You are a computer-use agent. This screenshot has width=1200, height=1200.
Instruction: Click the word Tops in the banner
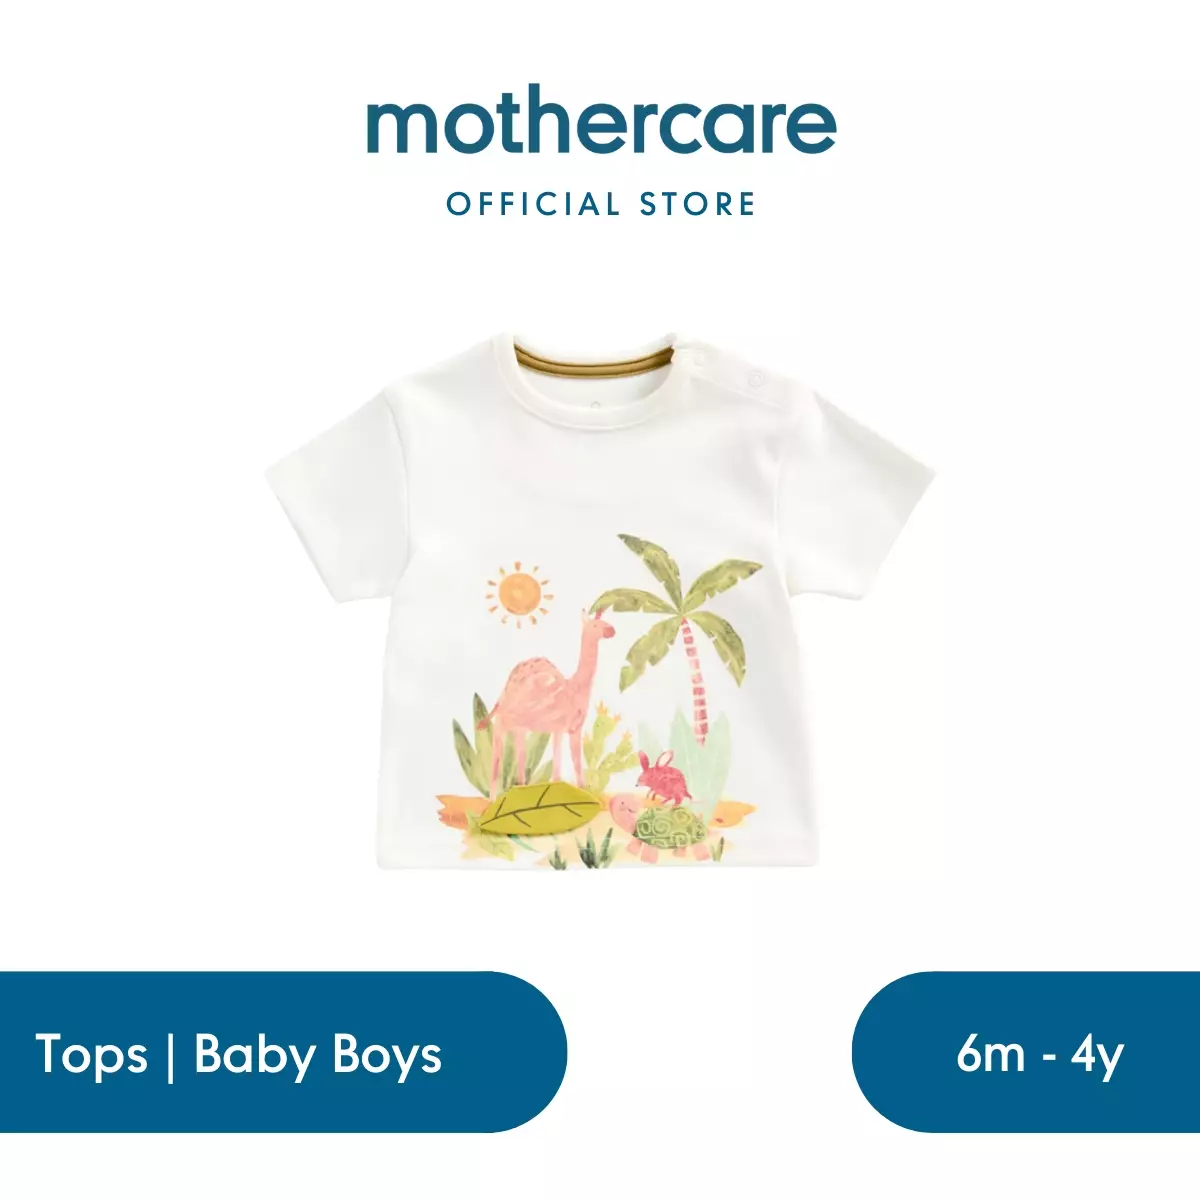point(92,1054)
